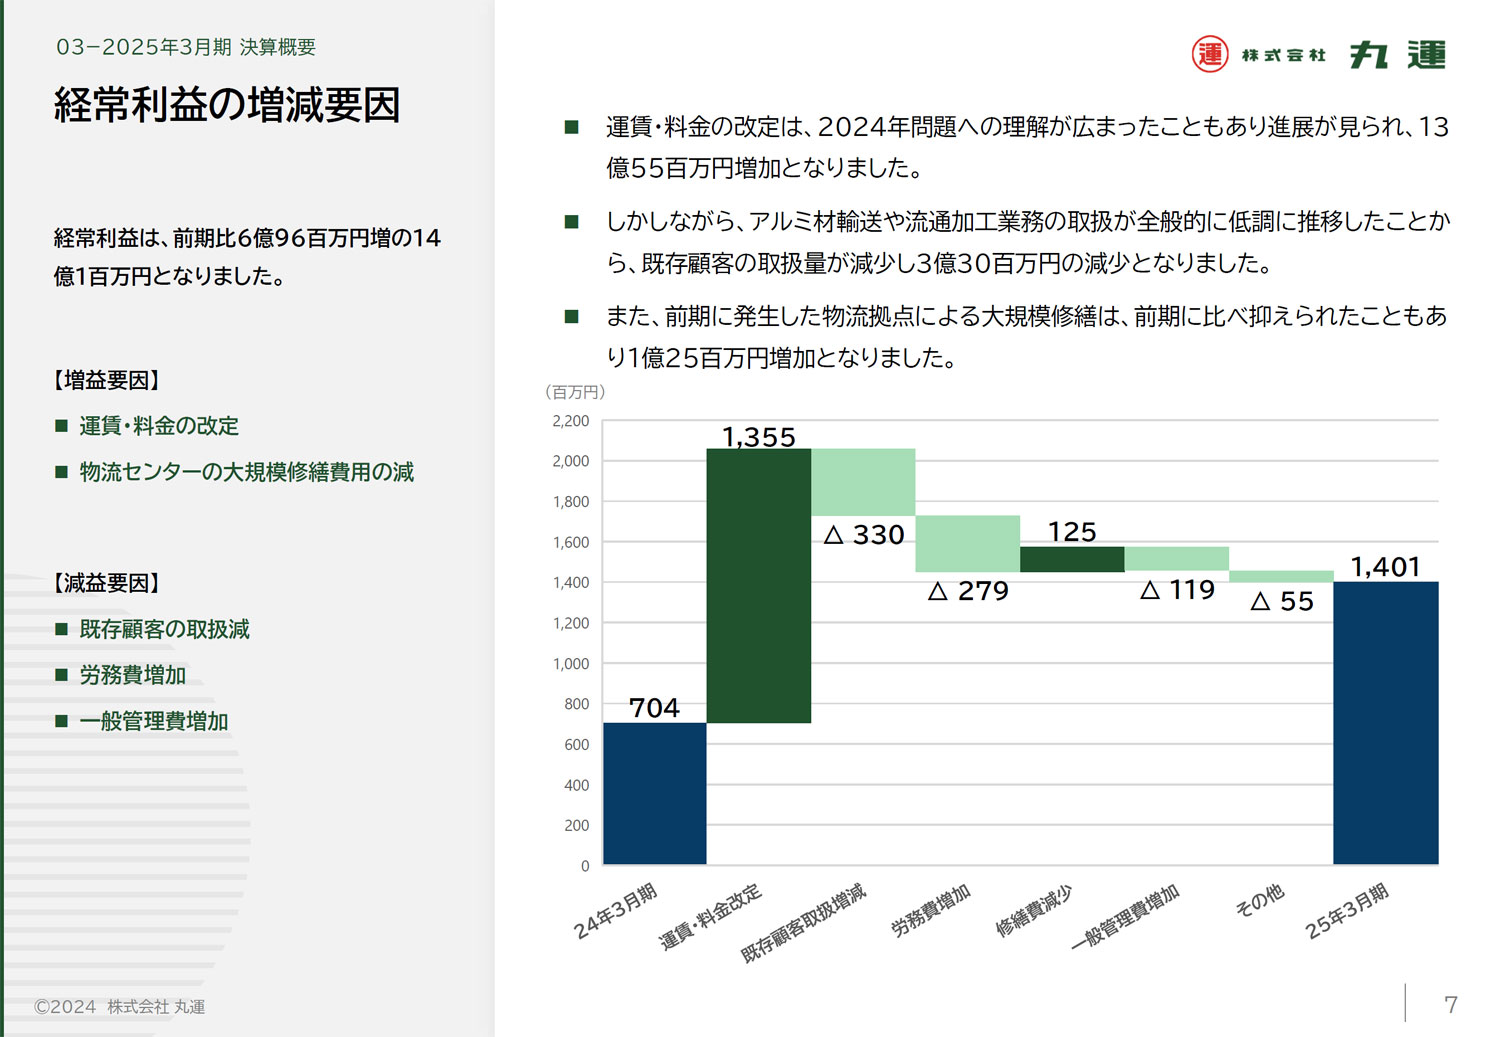Click the 【減益要因】 section heading
This screenshot has width=1500, height=1037.
107,583
